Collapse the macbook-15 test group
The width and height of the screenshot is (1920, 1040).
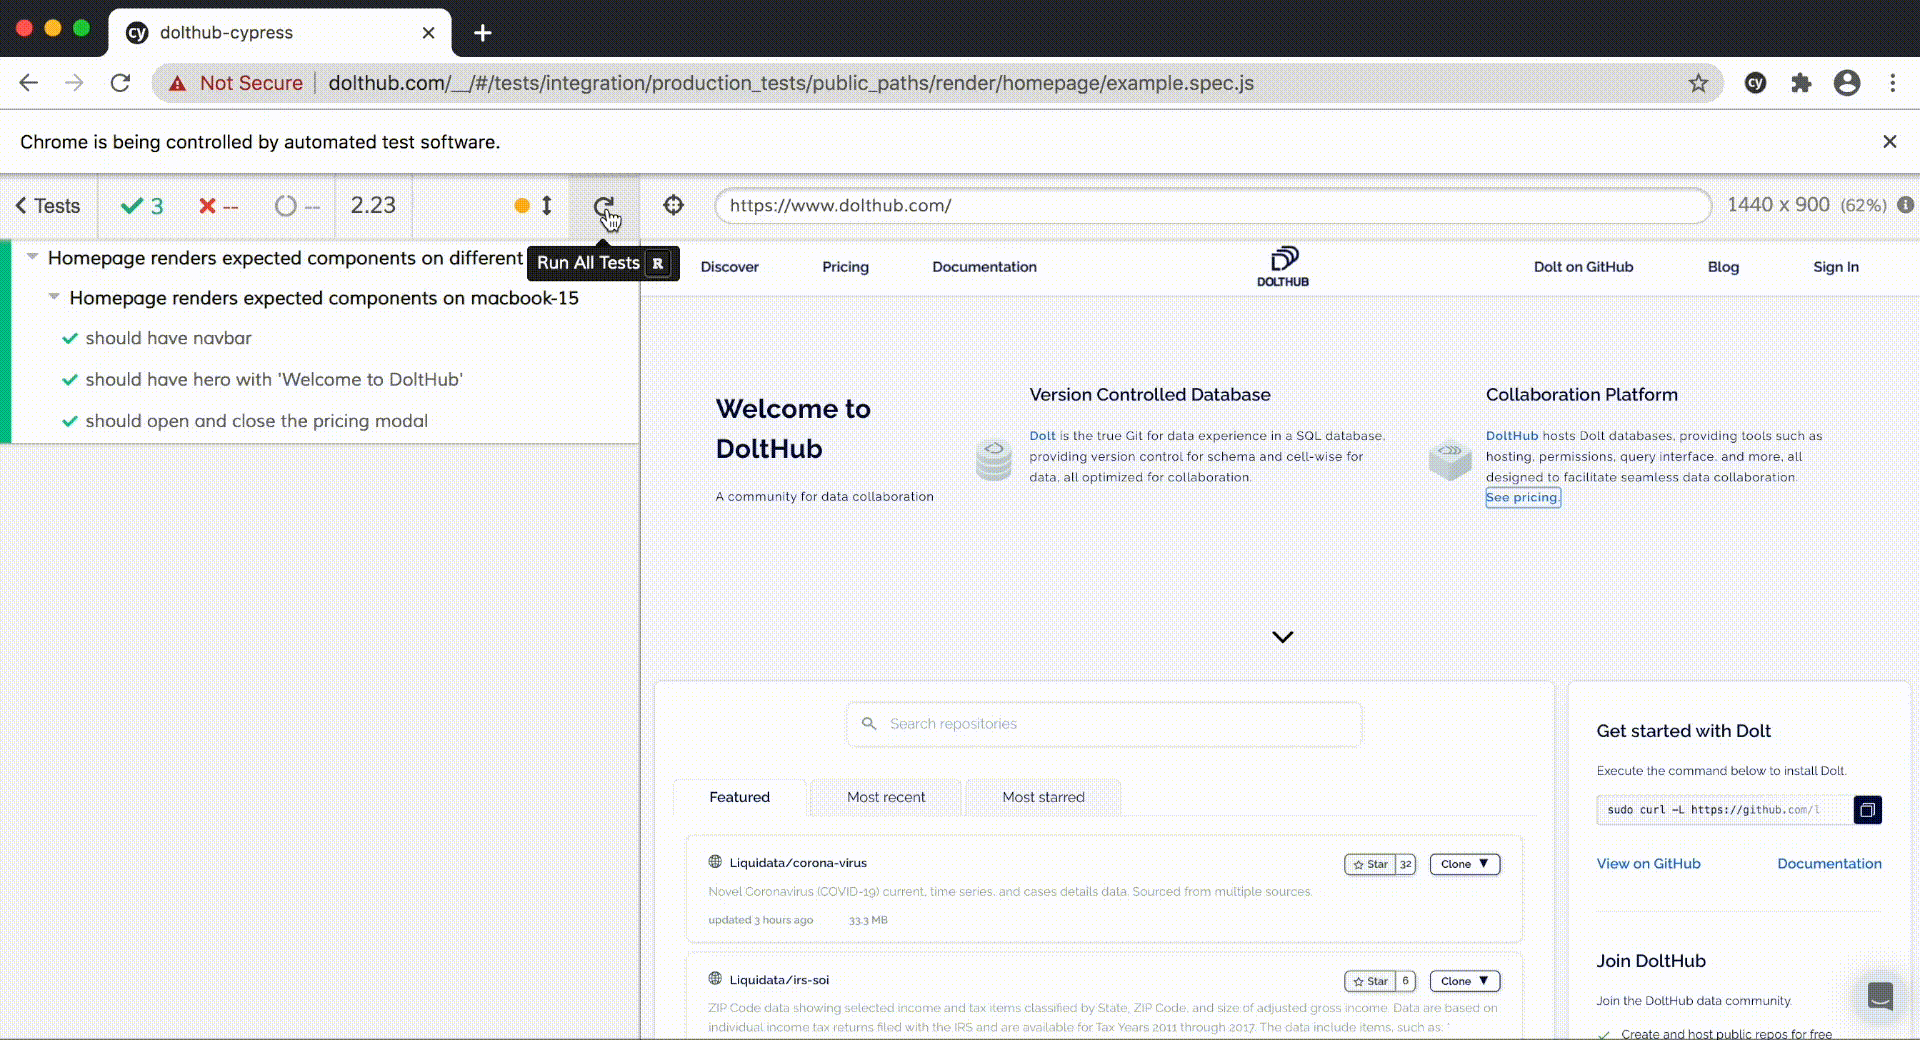pos(54,297)
